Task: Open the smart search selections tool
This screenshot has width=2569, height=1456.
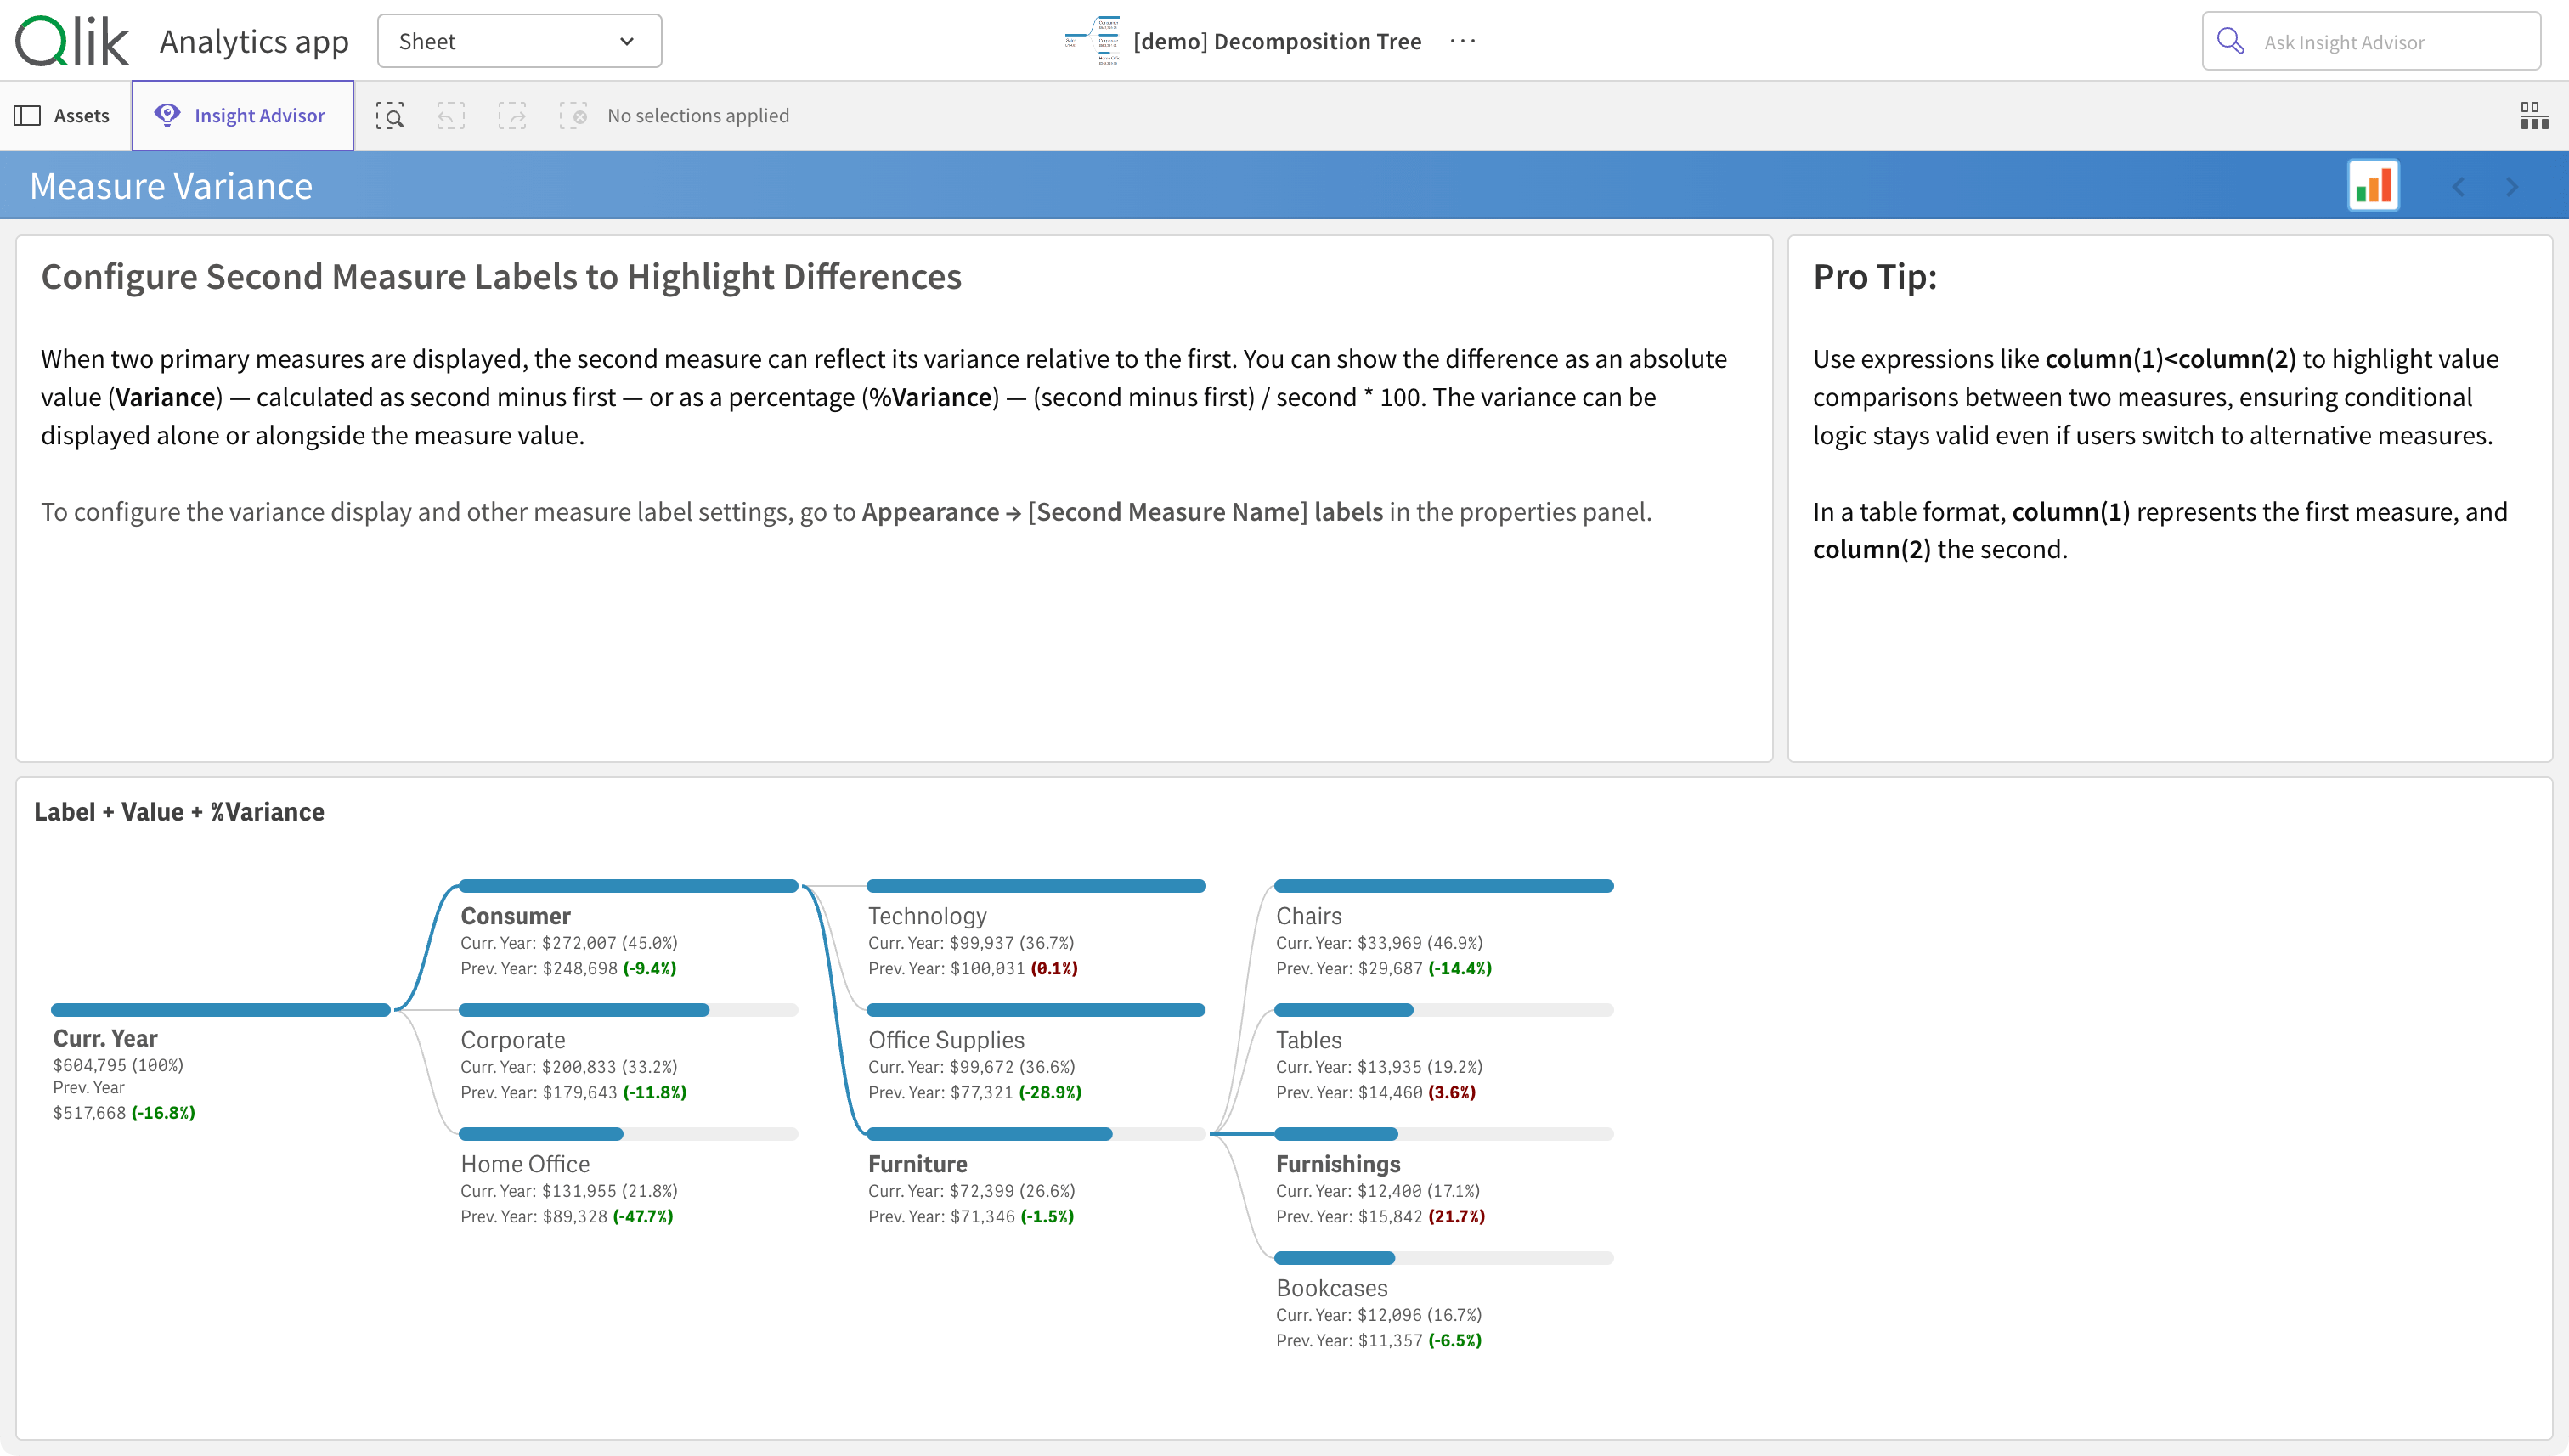Action: pyautogui.click(x=390, y=116)
